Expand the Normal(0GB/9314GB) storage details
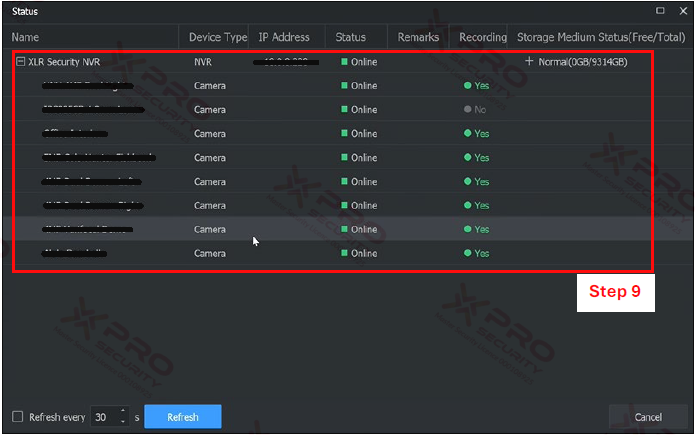The image size is (695, 435). [x=529, y=61]
